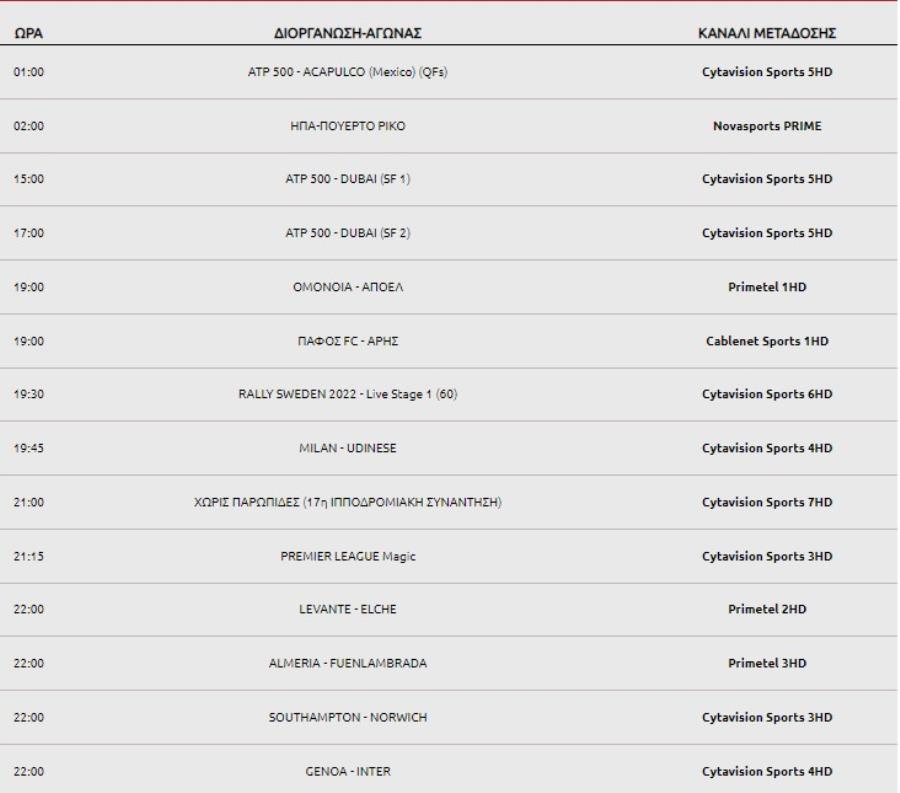The image size is (900, 793).
Task: Click the Novasports PRIME channel
Action: tap(767, 126)
